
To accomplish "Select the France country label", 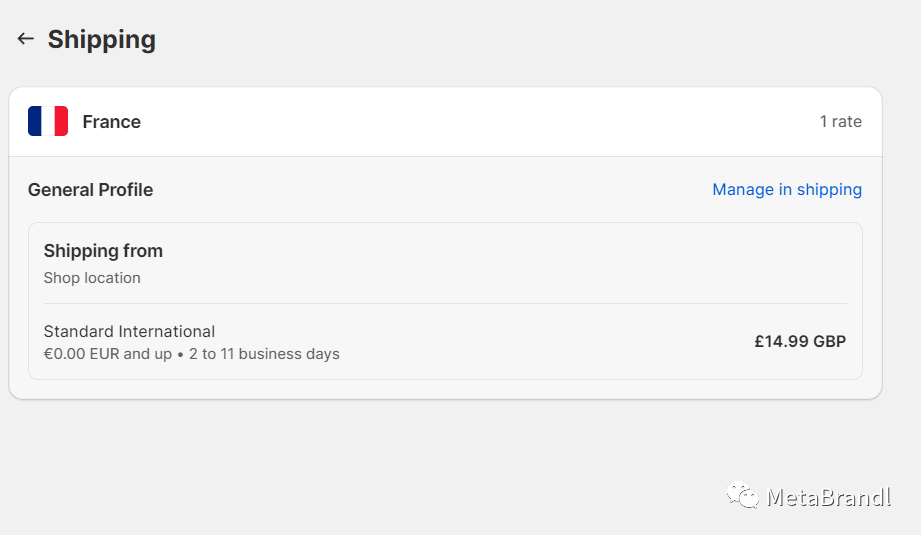I will (x=112, y=122).
